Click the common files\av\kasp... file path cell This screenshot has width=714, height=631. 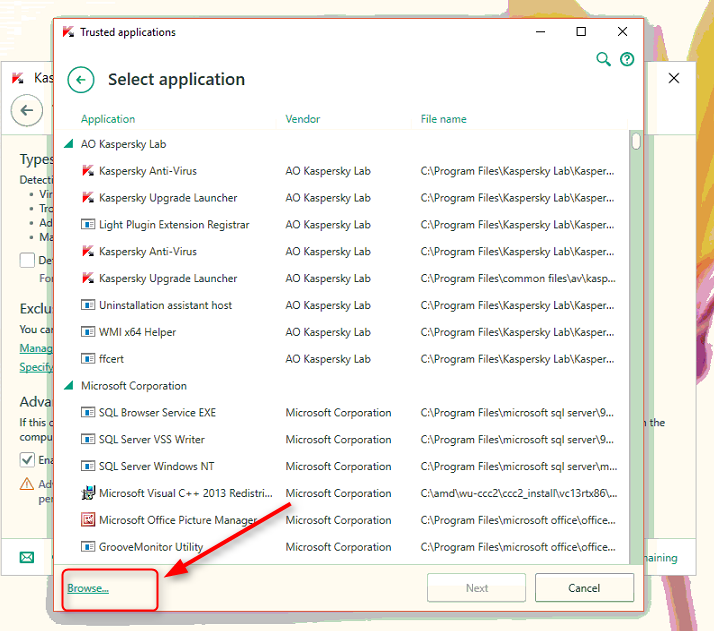pos(518,278)
